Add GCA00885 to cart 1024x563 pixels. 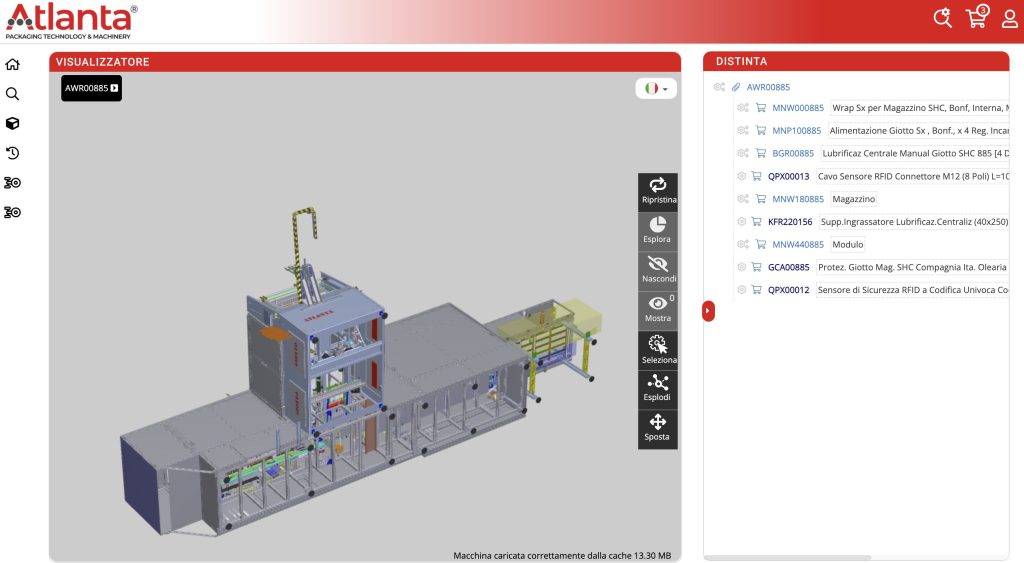(x=756, y=267)
